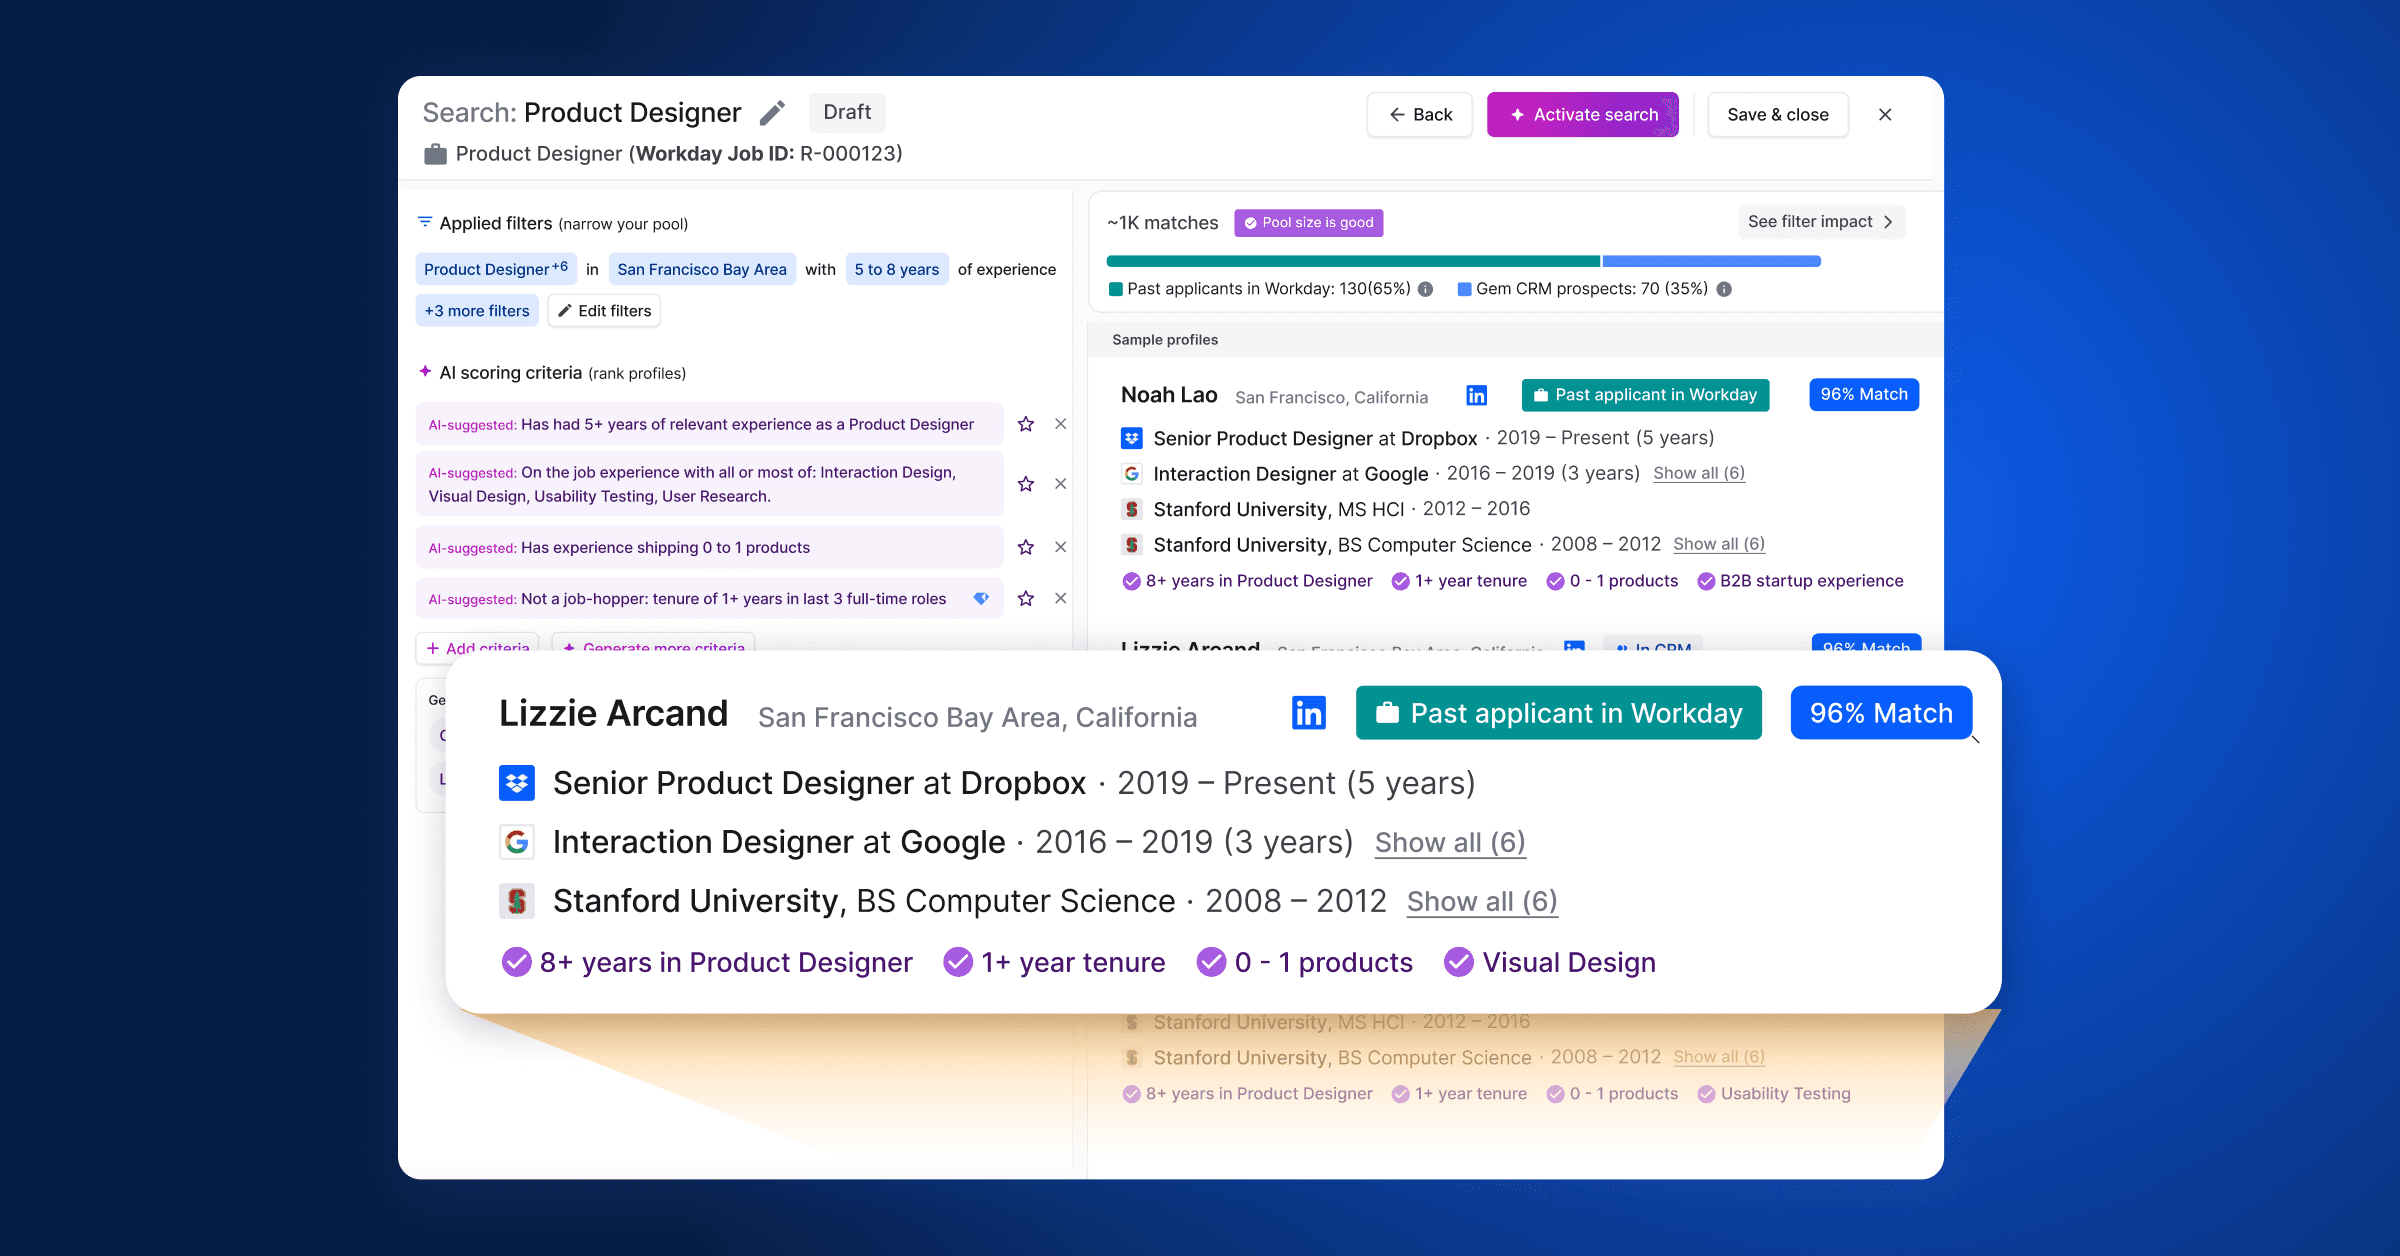Click the blue Gem CRM prospects bar segment
Viewport: 2400px width, 1256px height.
[x=1710, y=261]
